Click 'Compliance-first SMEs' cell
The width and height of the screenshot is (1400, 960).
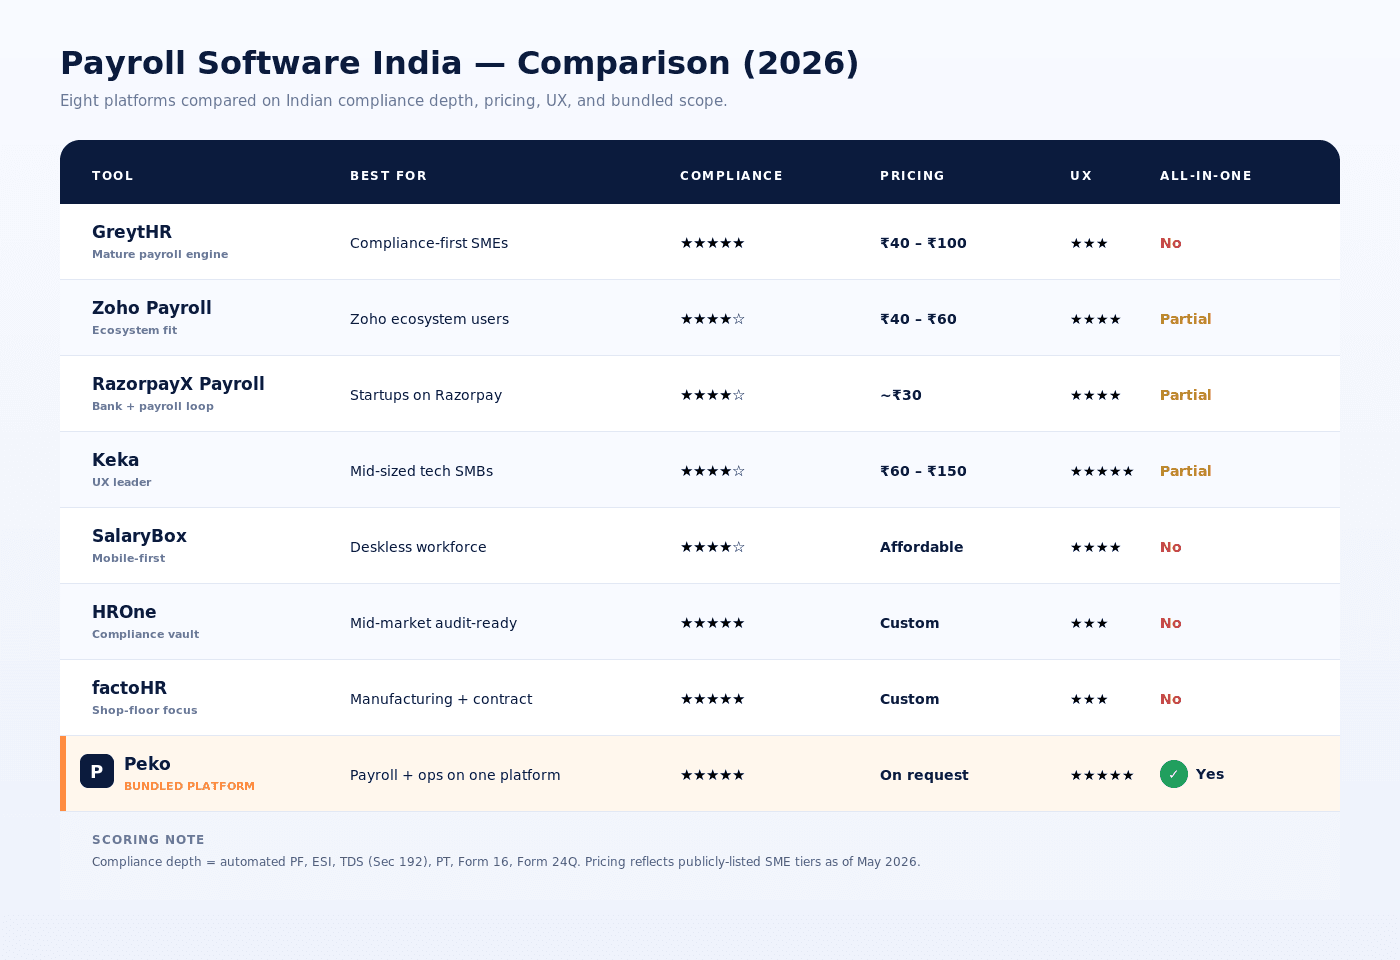(x=429, y=243)
